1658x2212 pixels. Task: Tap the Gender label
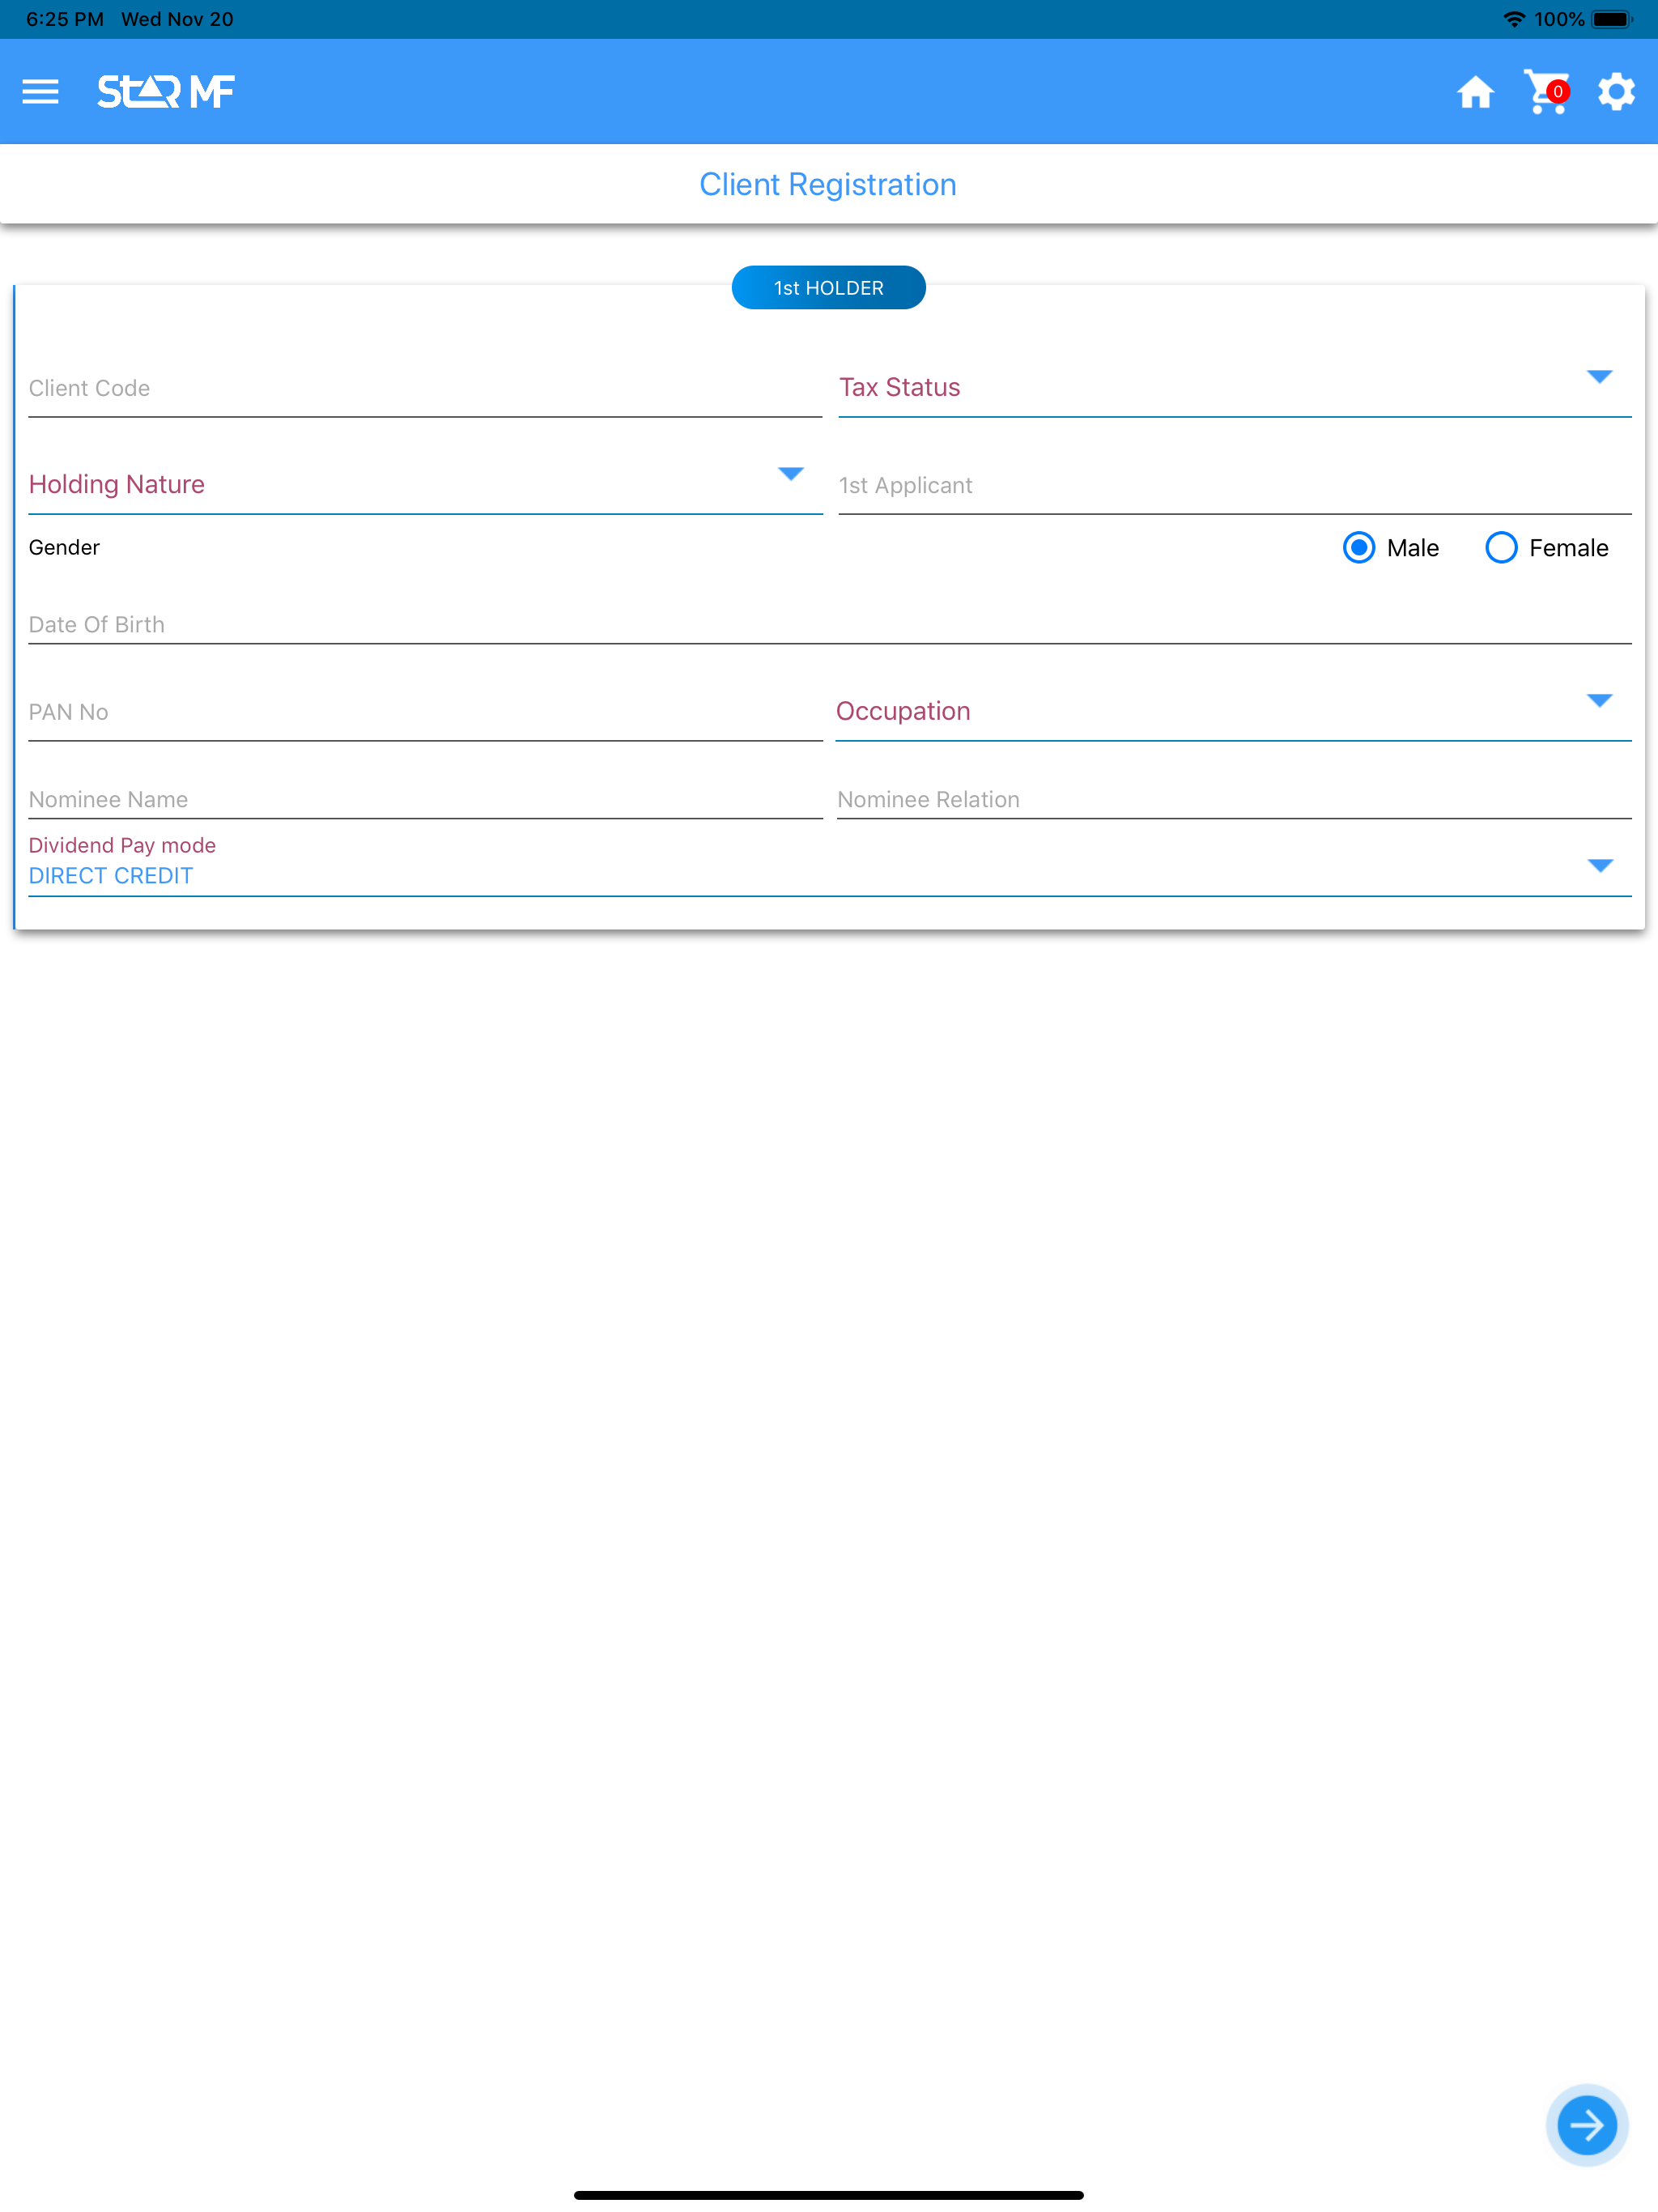[64, 548]
